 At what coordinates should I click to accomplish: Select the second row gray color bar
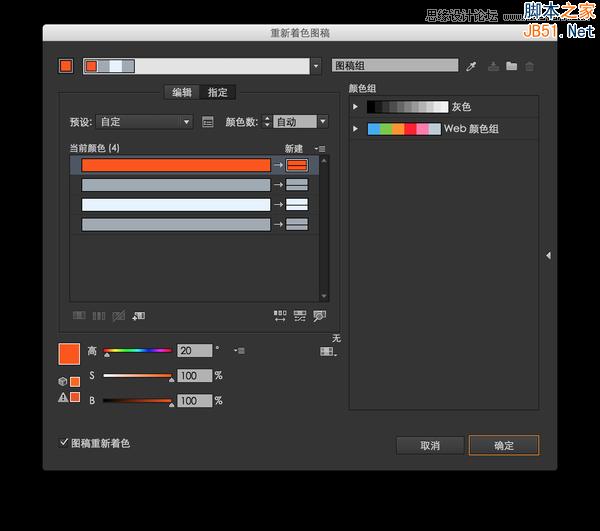coord(176,185)
